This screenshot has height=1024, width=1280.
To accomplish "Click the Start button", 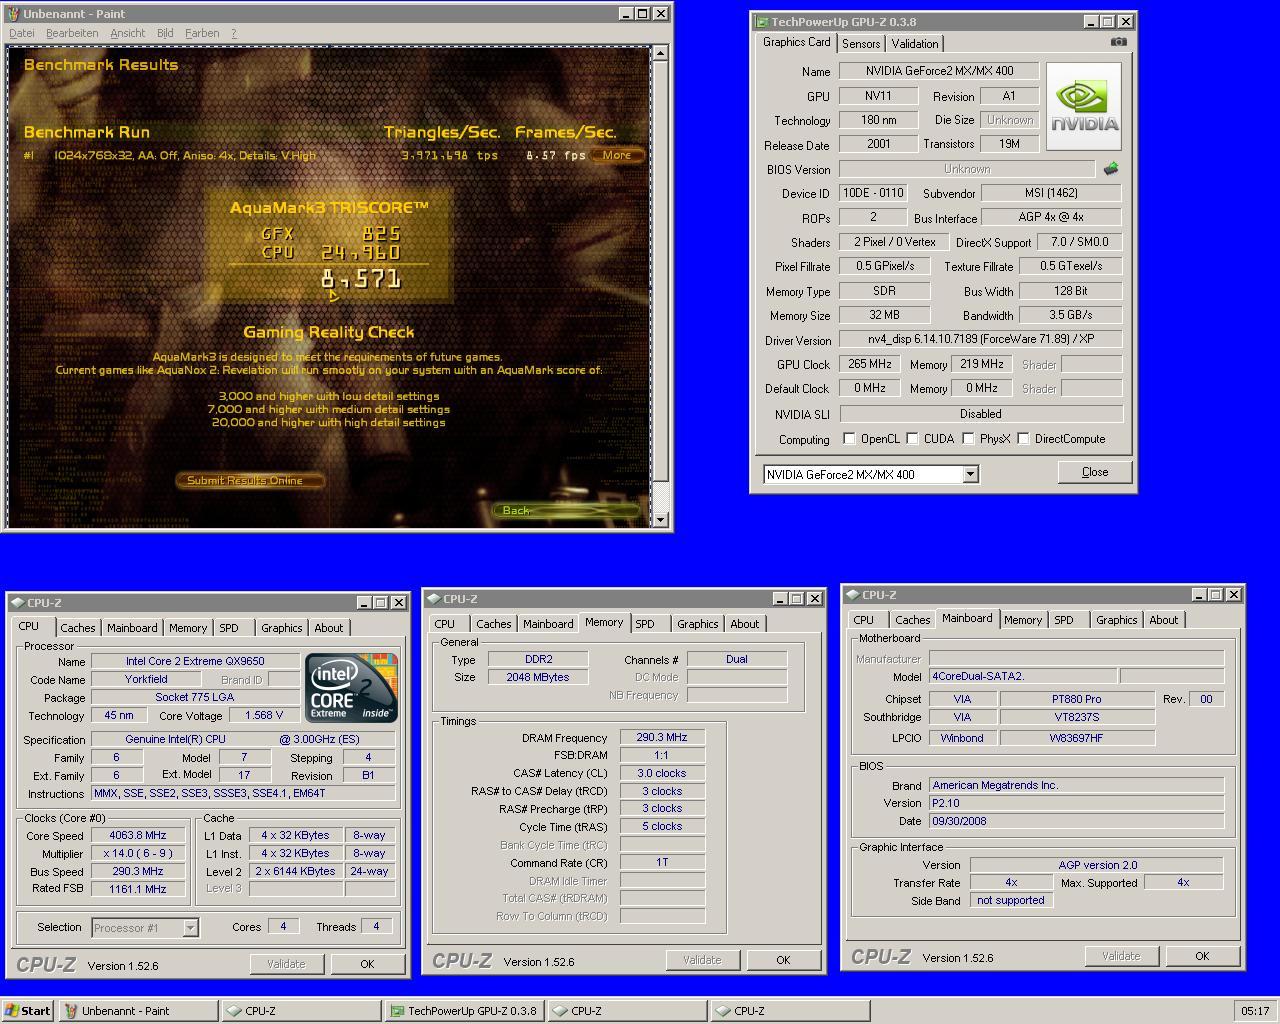I will 29,1011.
